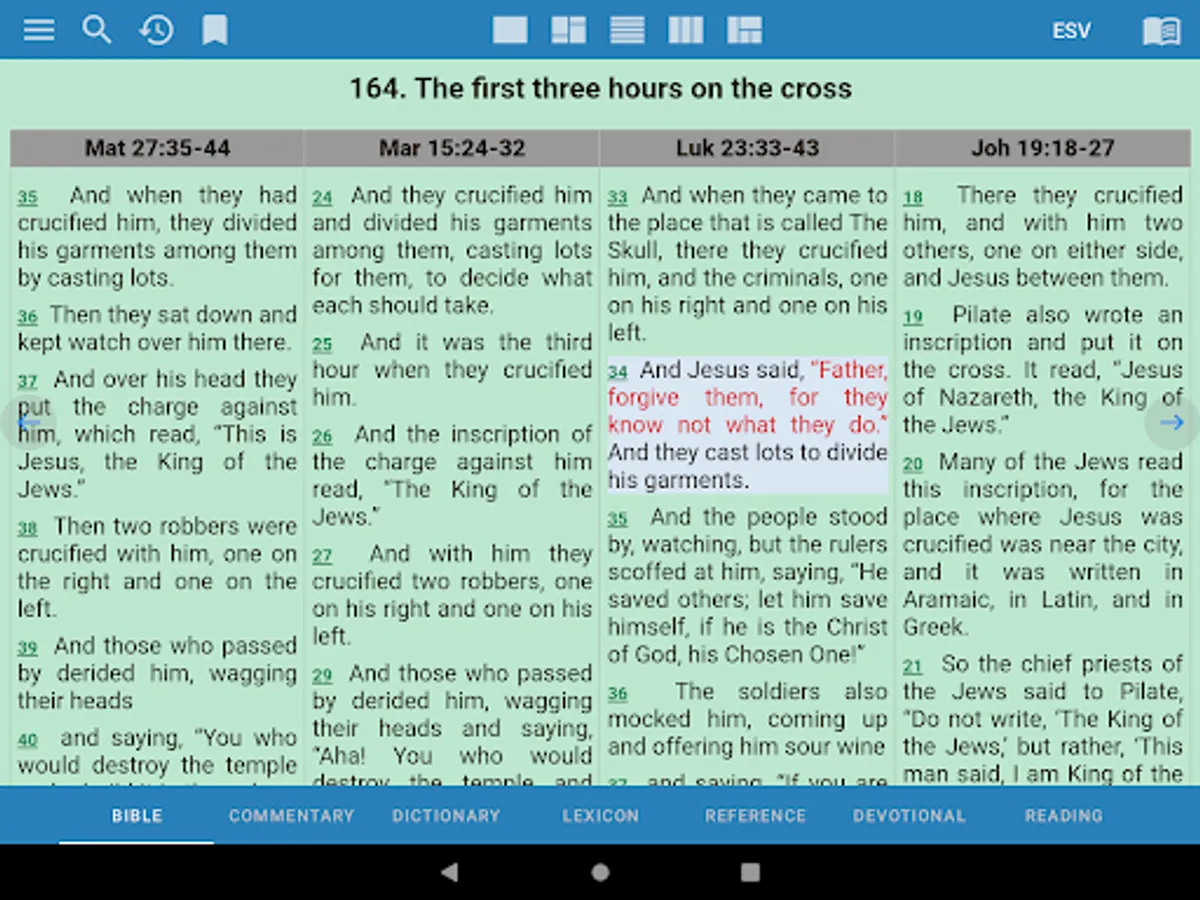Switch to the DEVOTIONAL tab
Viewport: 1200px width, 900px height.
click(x=909, y=816)
